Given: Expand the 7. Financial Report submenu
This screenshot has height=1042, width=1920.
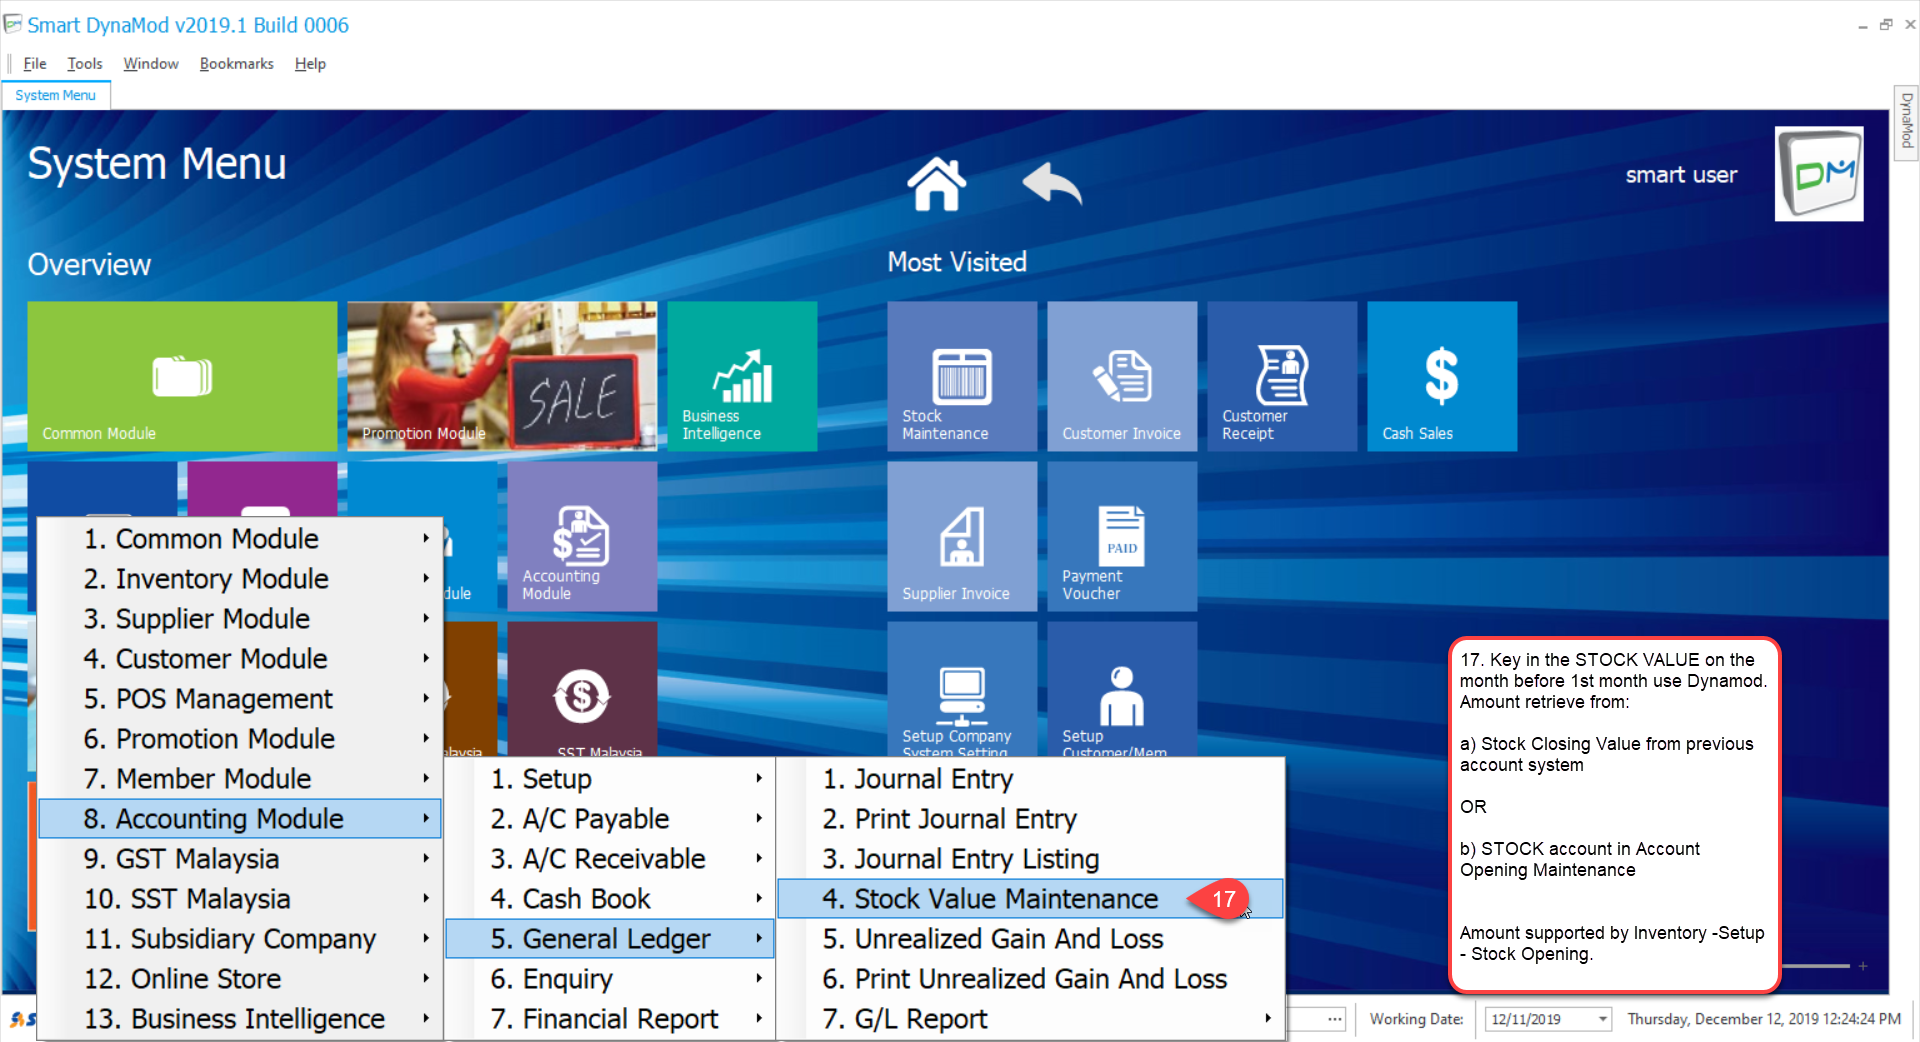Looking at the screenshot, I should (x=610, y=1018).
